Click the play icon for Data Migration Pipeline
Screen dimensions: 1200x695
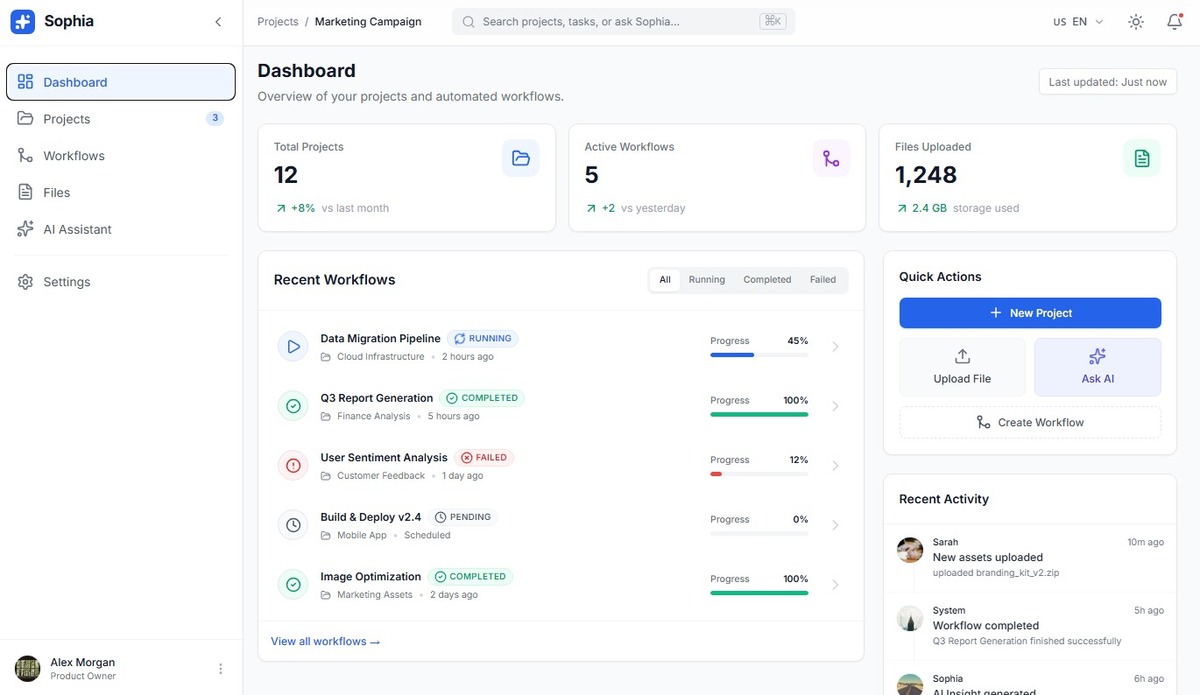(x=293, y=347)
